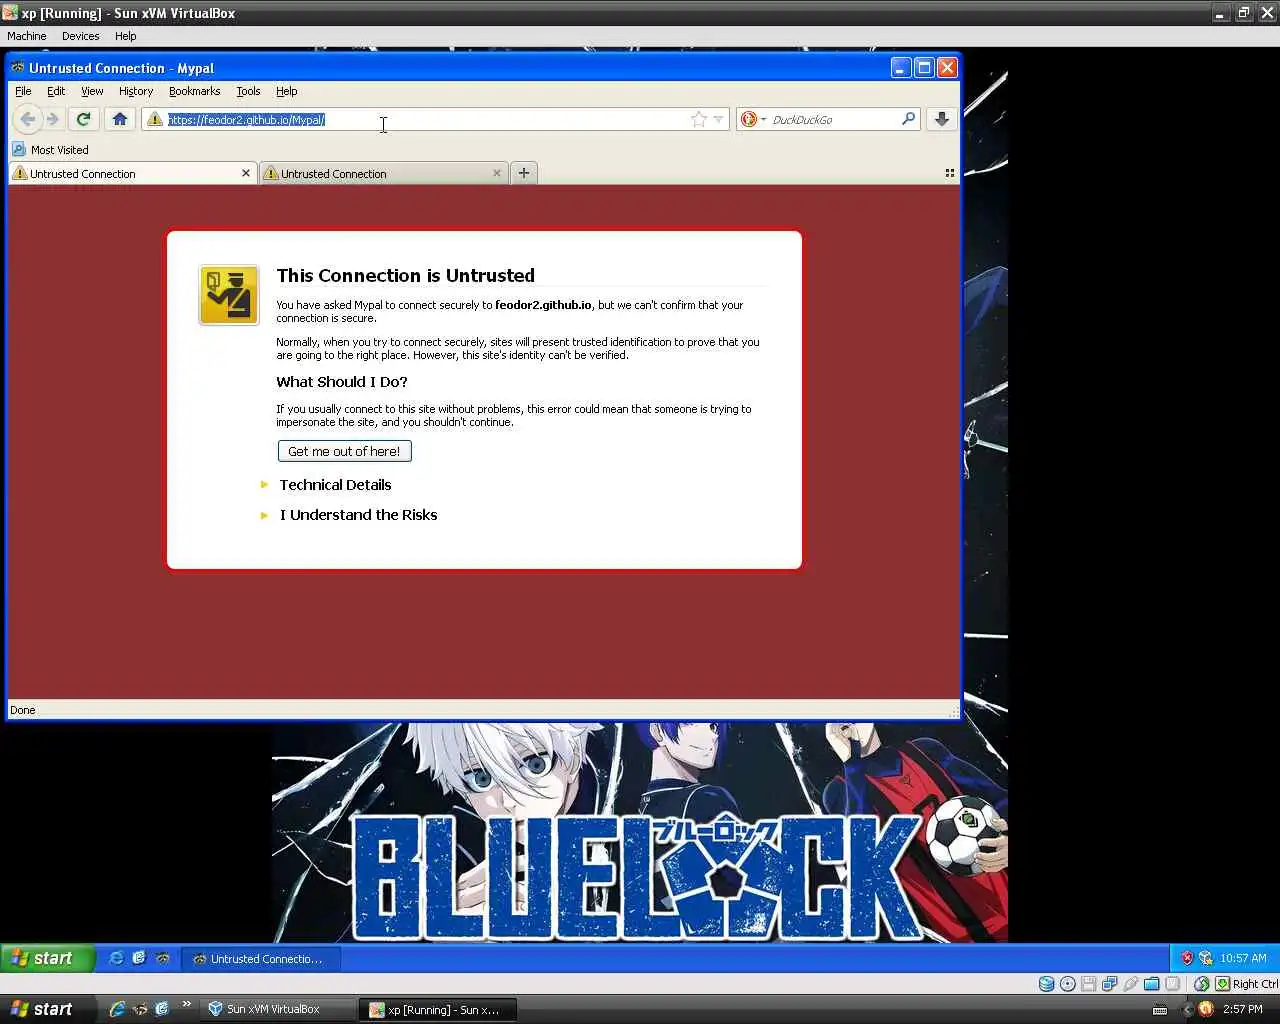Select the Sun xVM VirtualBox taskbar item
This screenshot has height=1024, width=1280.
point(276,1009)
